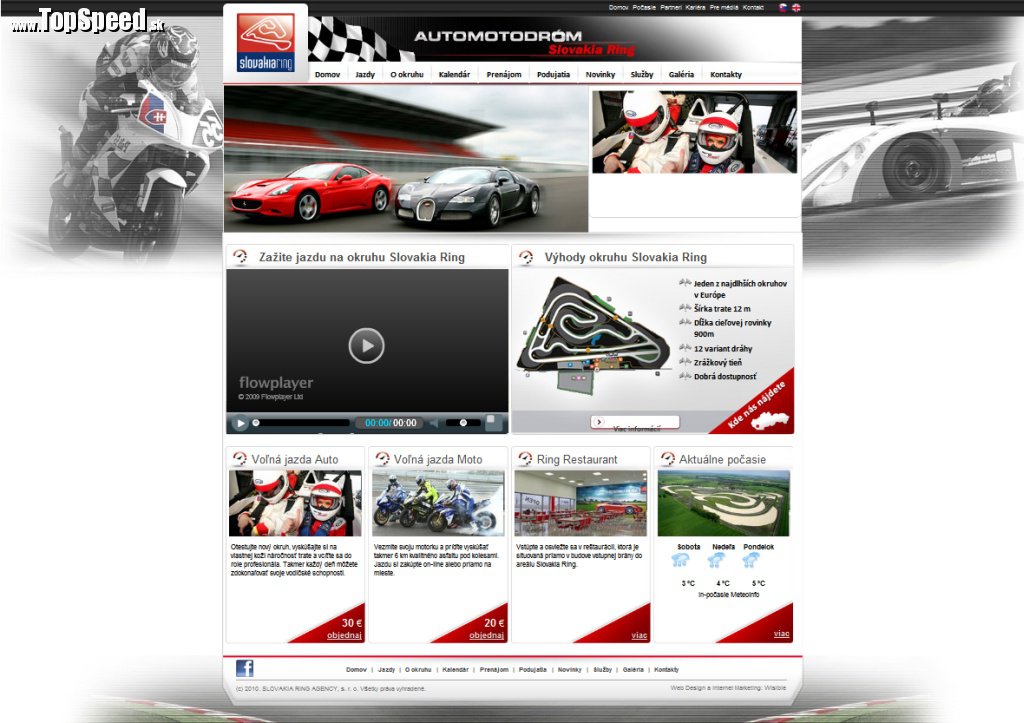
Task: Order the 30 € car ride via objednaj
Action: (x=344, y=635)
